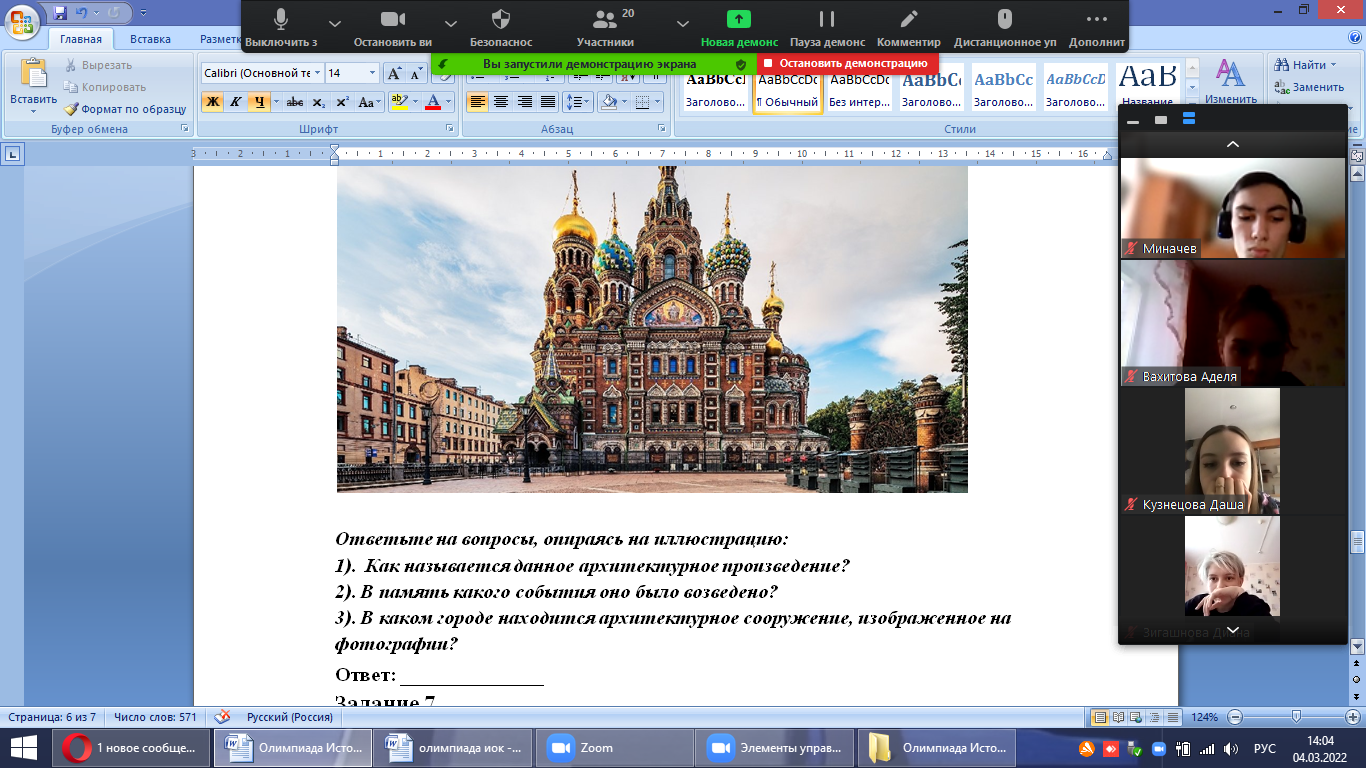Select Кузнецова Даша's video thumbnail
This screenshot has height=768, width=1366.
point(1232,451)
